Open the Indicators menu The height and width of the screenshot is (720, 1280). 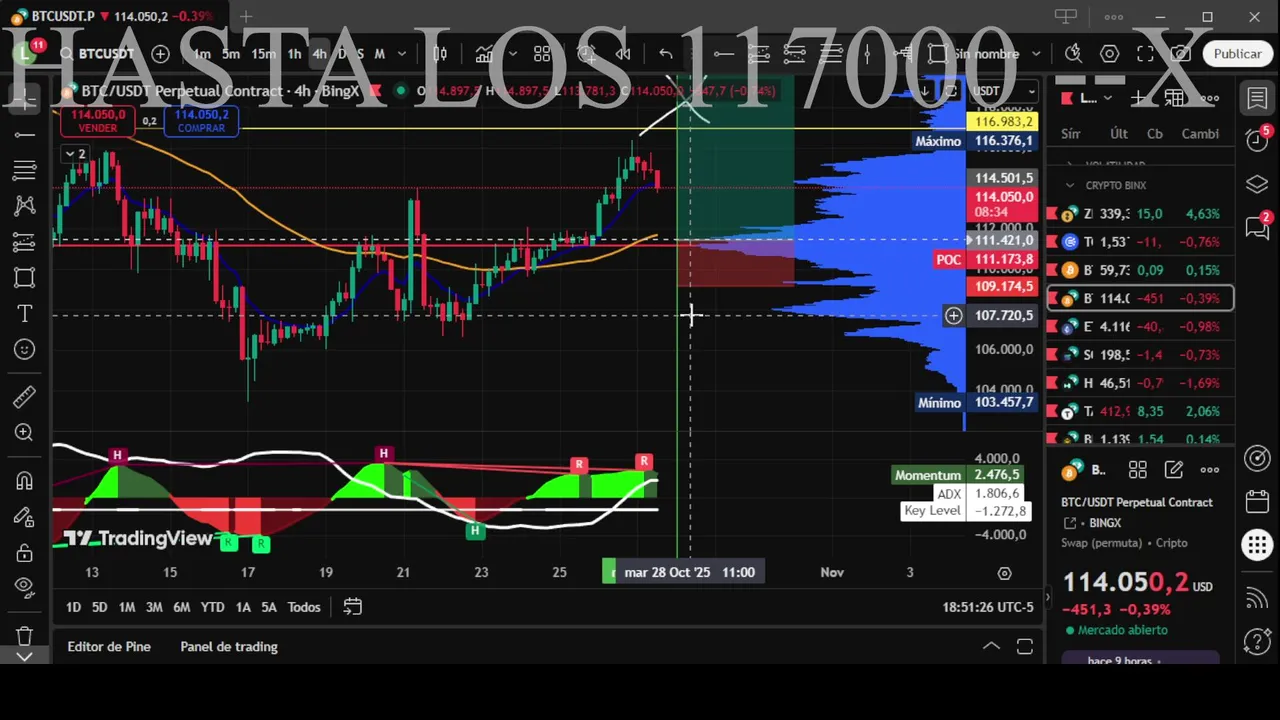tap(483, 54)
